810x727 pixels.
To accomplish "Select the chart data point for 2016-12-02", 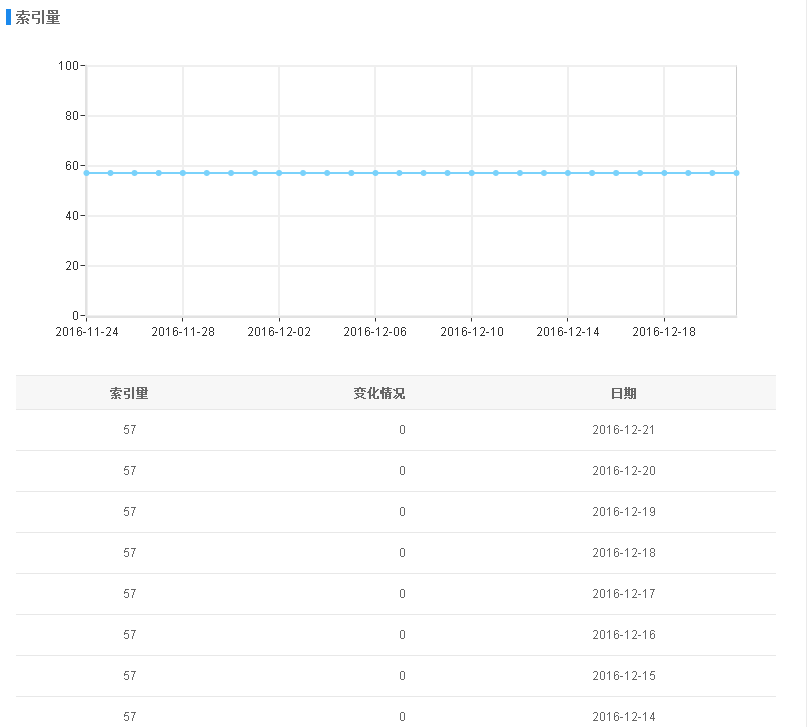I will pos(279,173).
